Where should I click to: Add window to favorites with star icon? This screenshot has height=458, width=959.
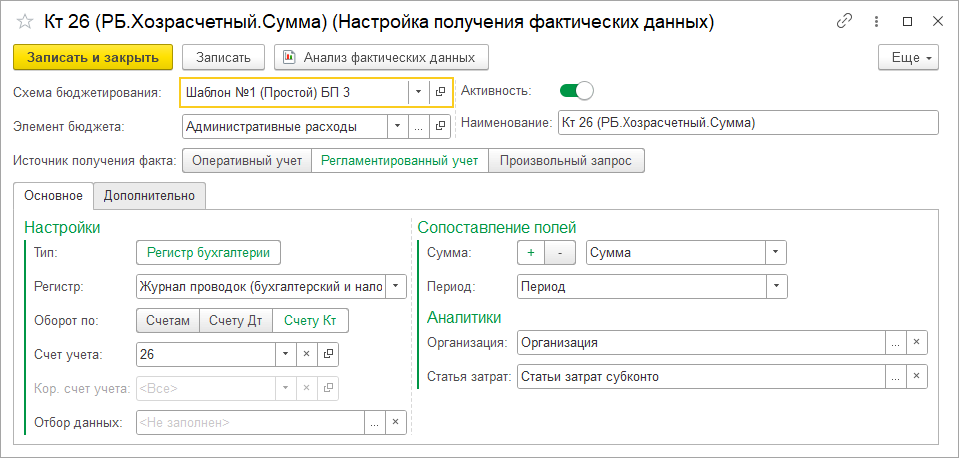pyautogui.click(x=25, y=22)
